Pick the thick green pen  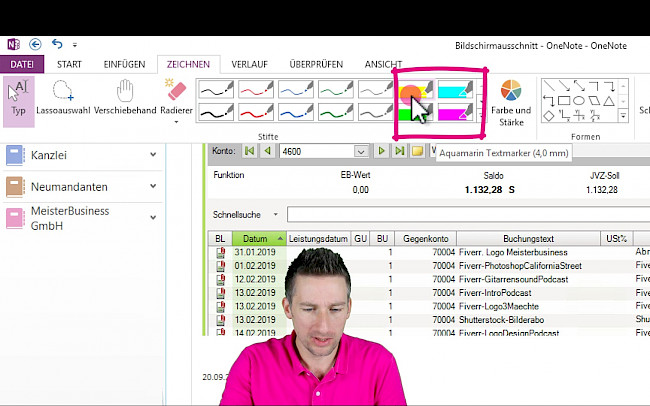point(336,112)
